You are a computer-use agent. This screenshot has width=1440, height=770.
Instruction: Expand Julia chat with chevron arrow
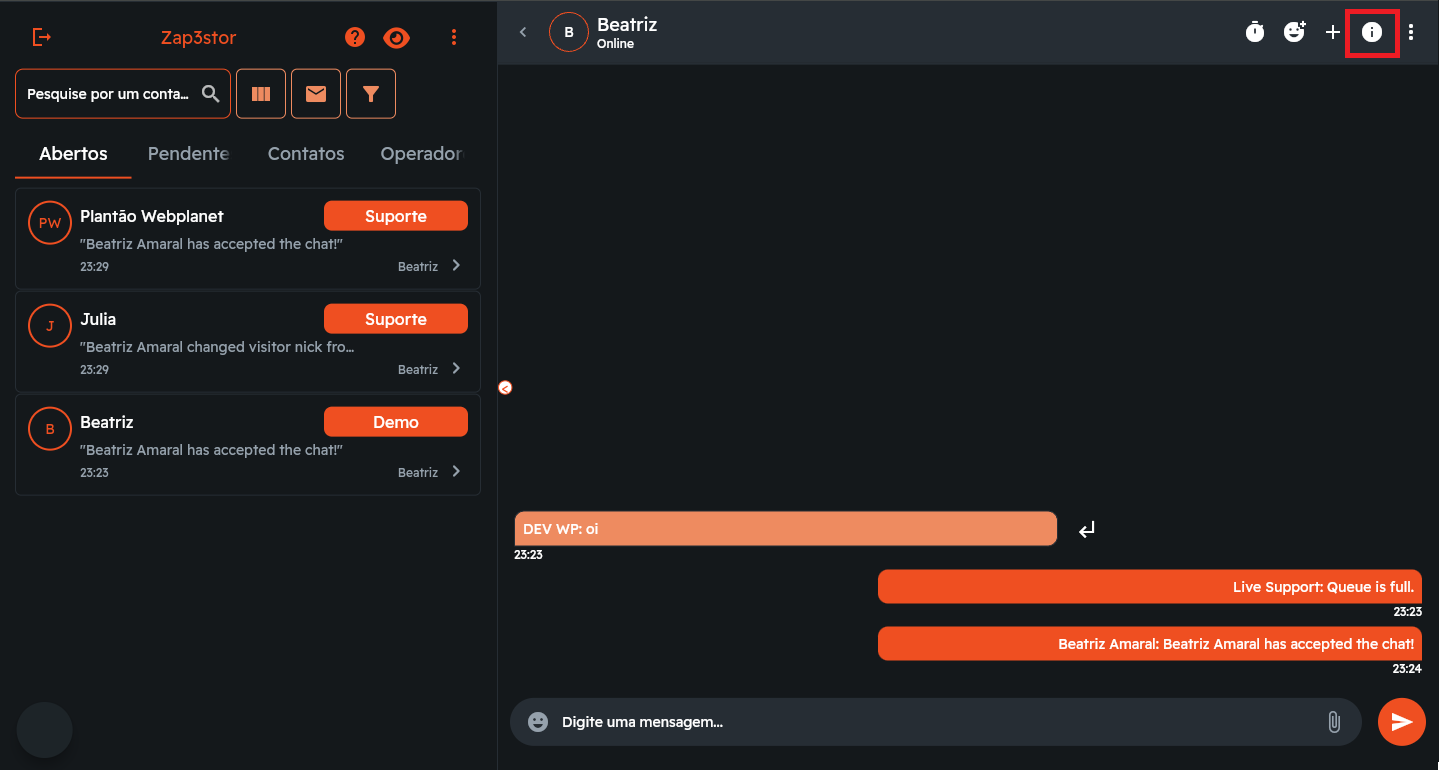tap(456, 369)
